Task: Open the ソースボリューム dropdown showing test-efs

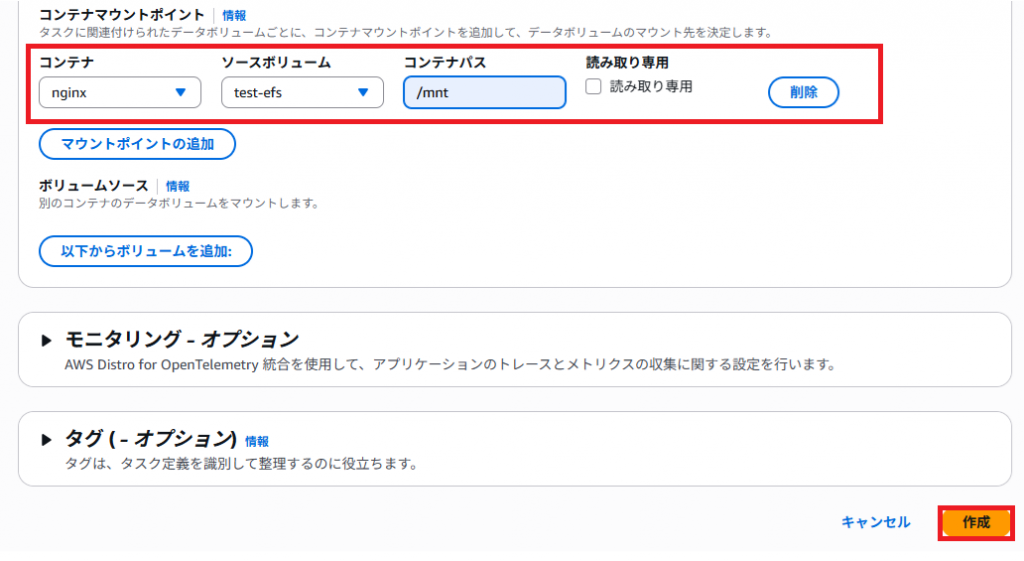Action: pos(302,92)
